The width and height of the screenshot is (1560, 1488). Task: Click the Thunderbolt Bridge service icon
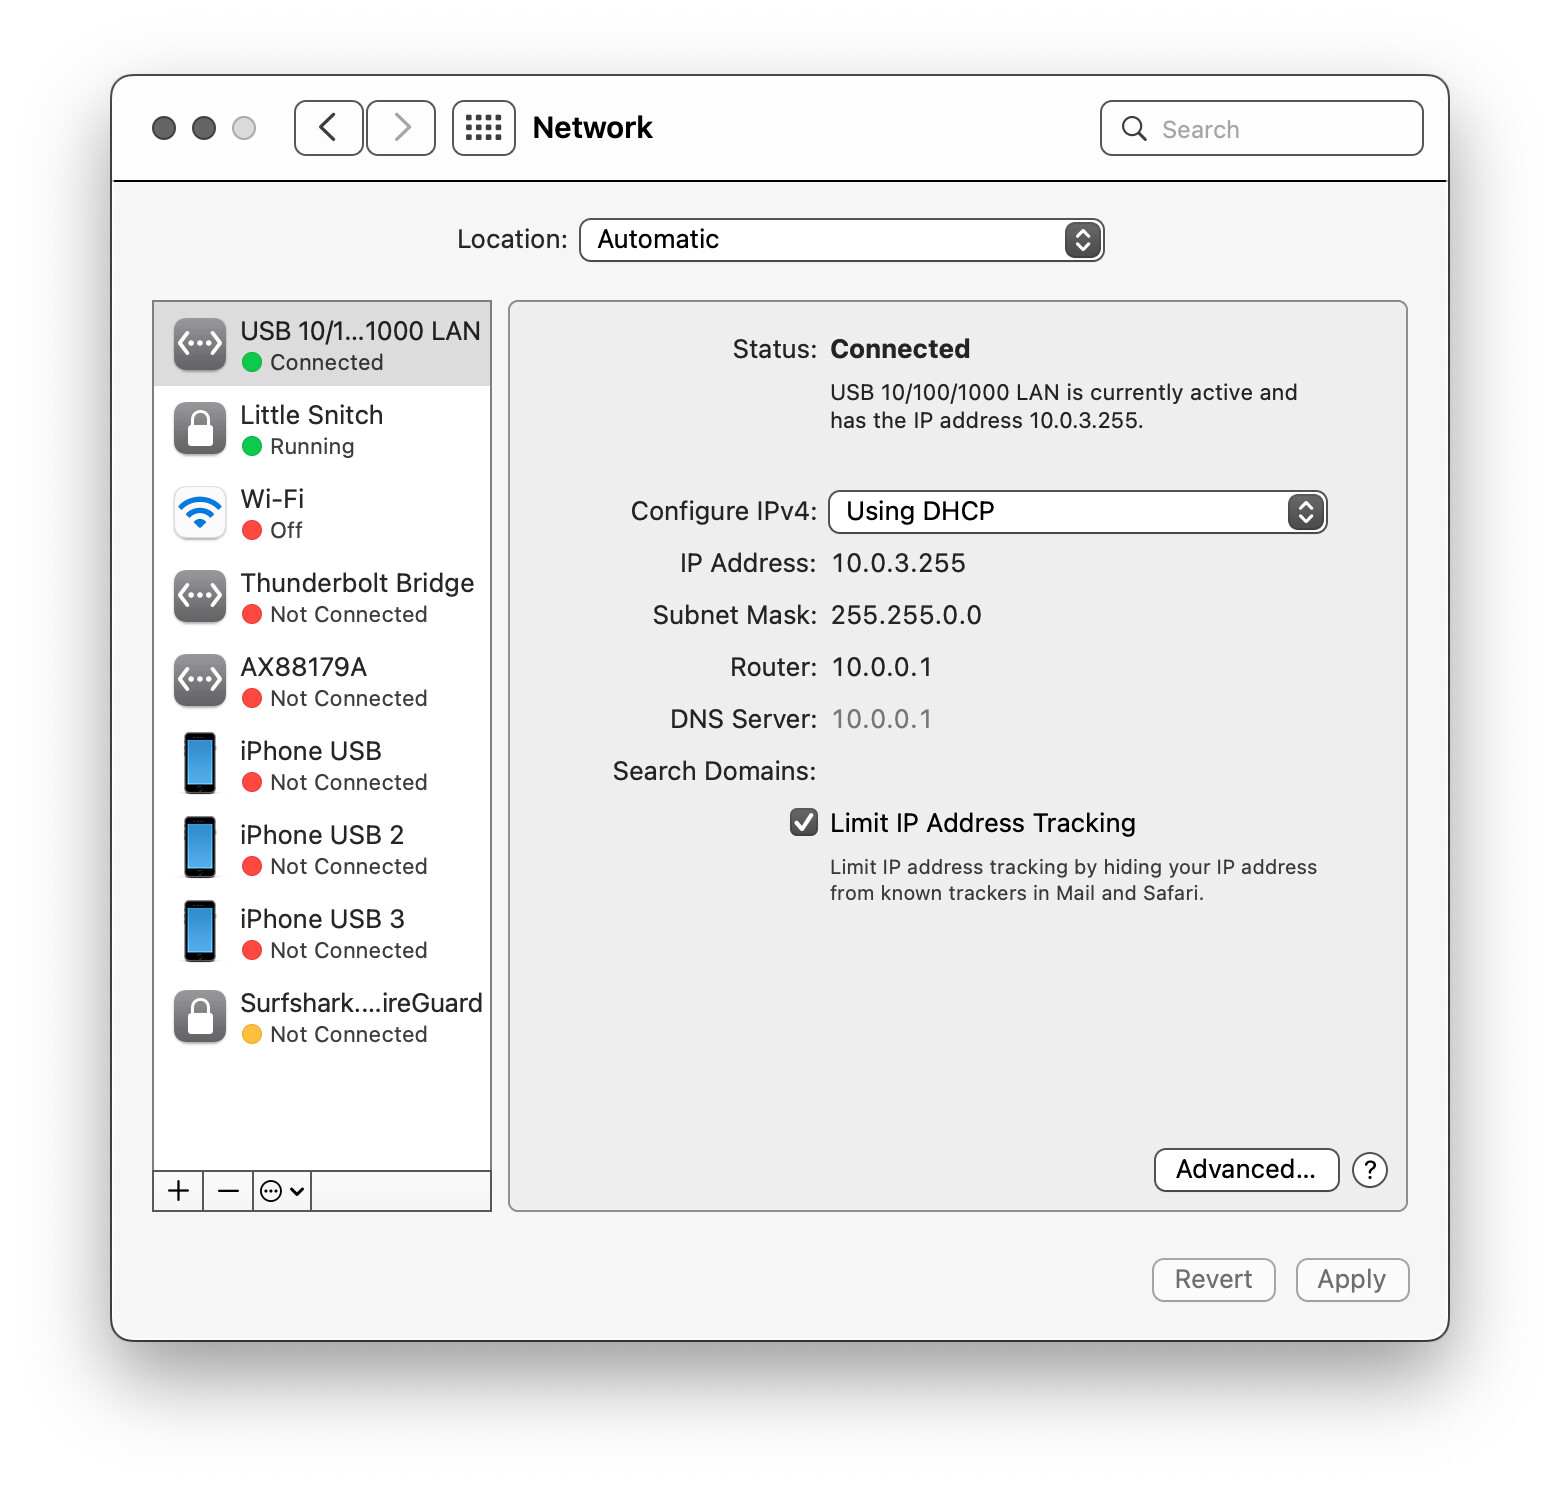(x=200, y=596)
